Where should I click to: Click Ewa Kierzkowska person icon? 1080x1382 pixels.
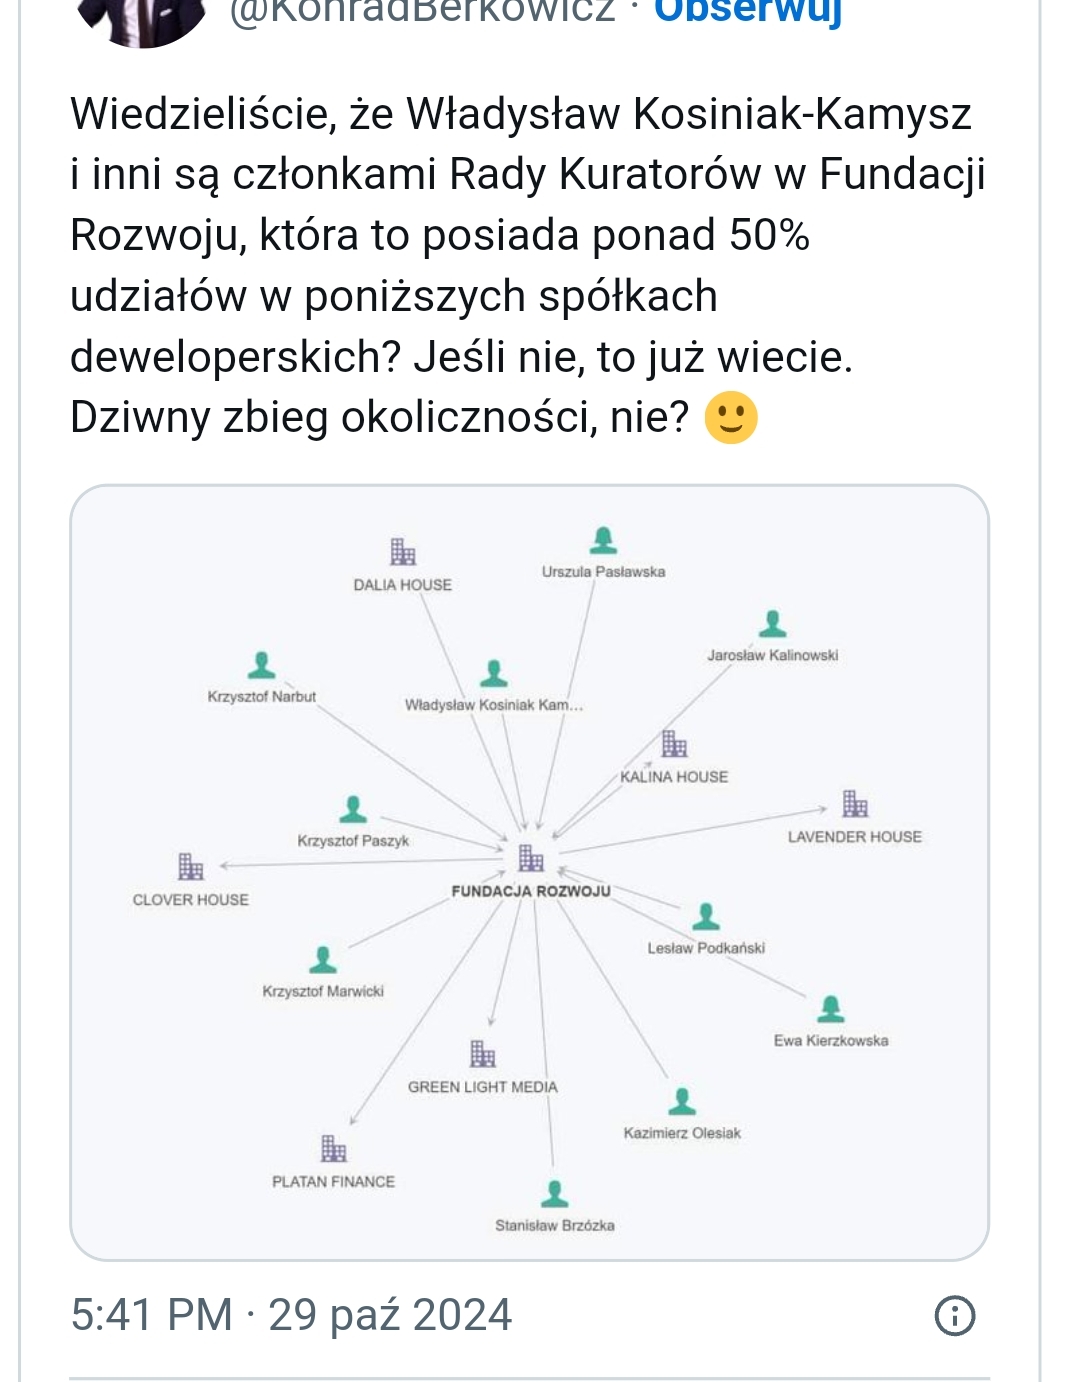coord(831,1008)
